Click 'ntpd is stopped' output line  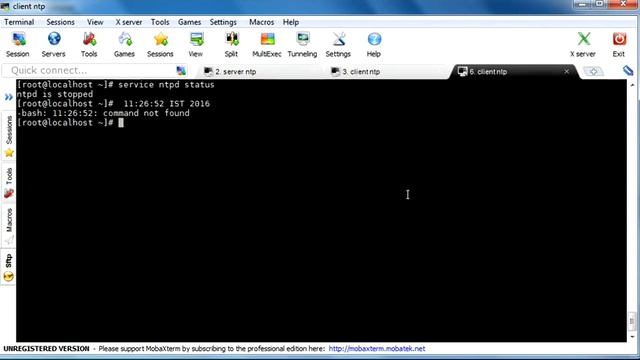[55, 94]
